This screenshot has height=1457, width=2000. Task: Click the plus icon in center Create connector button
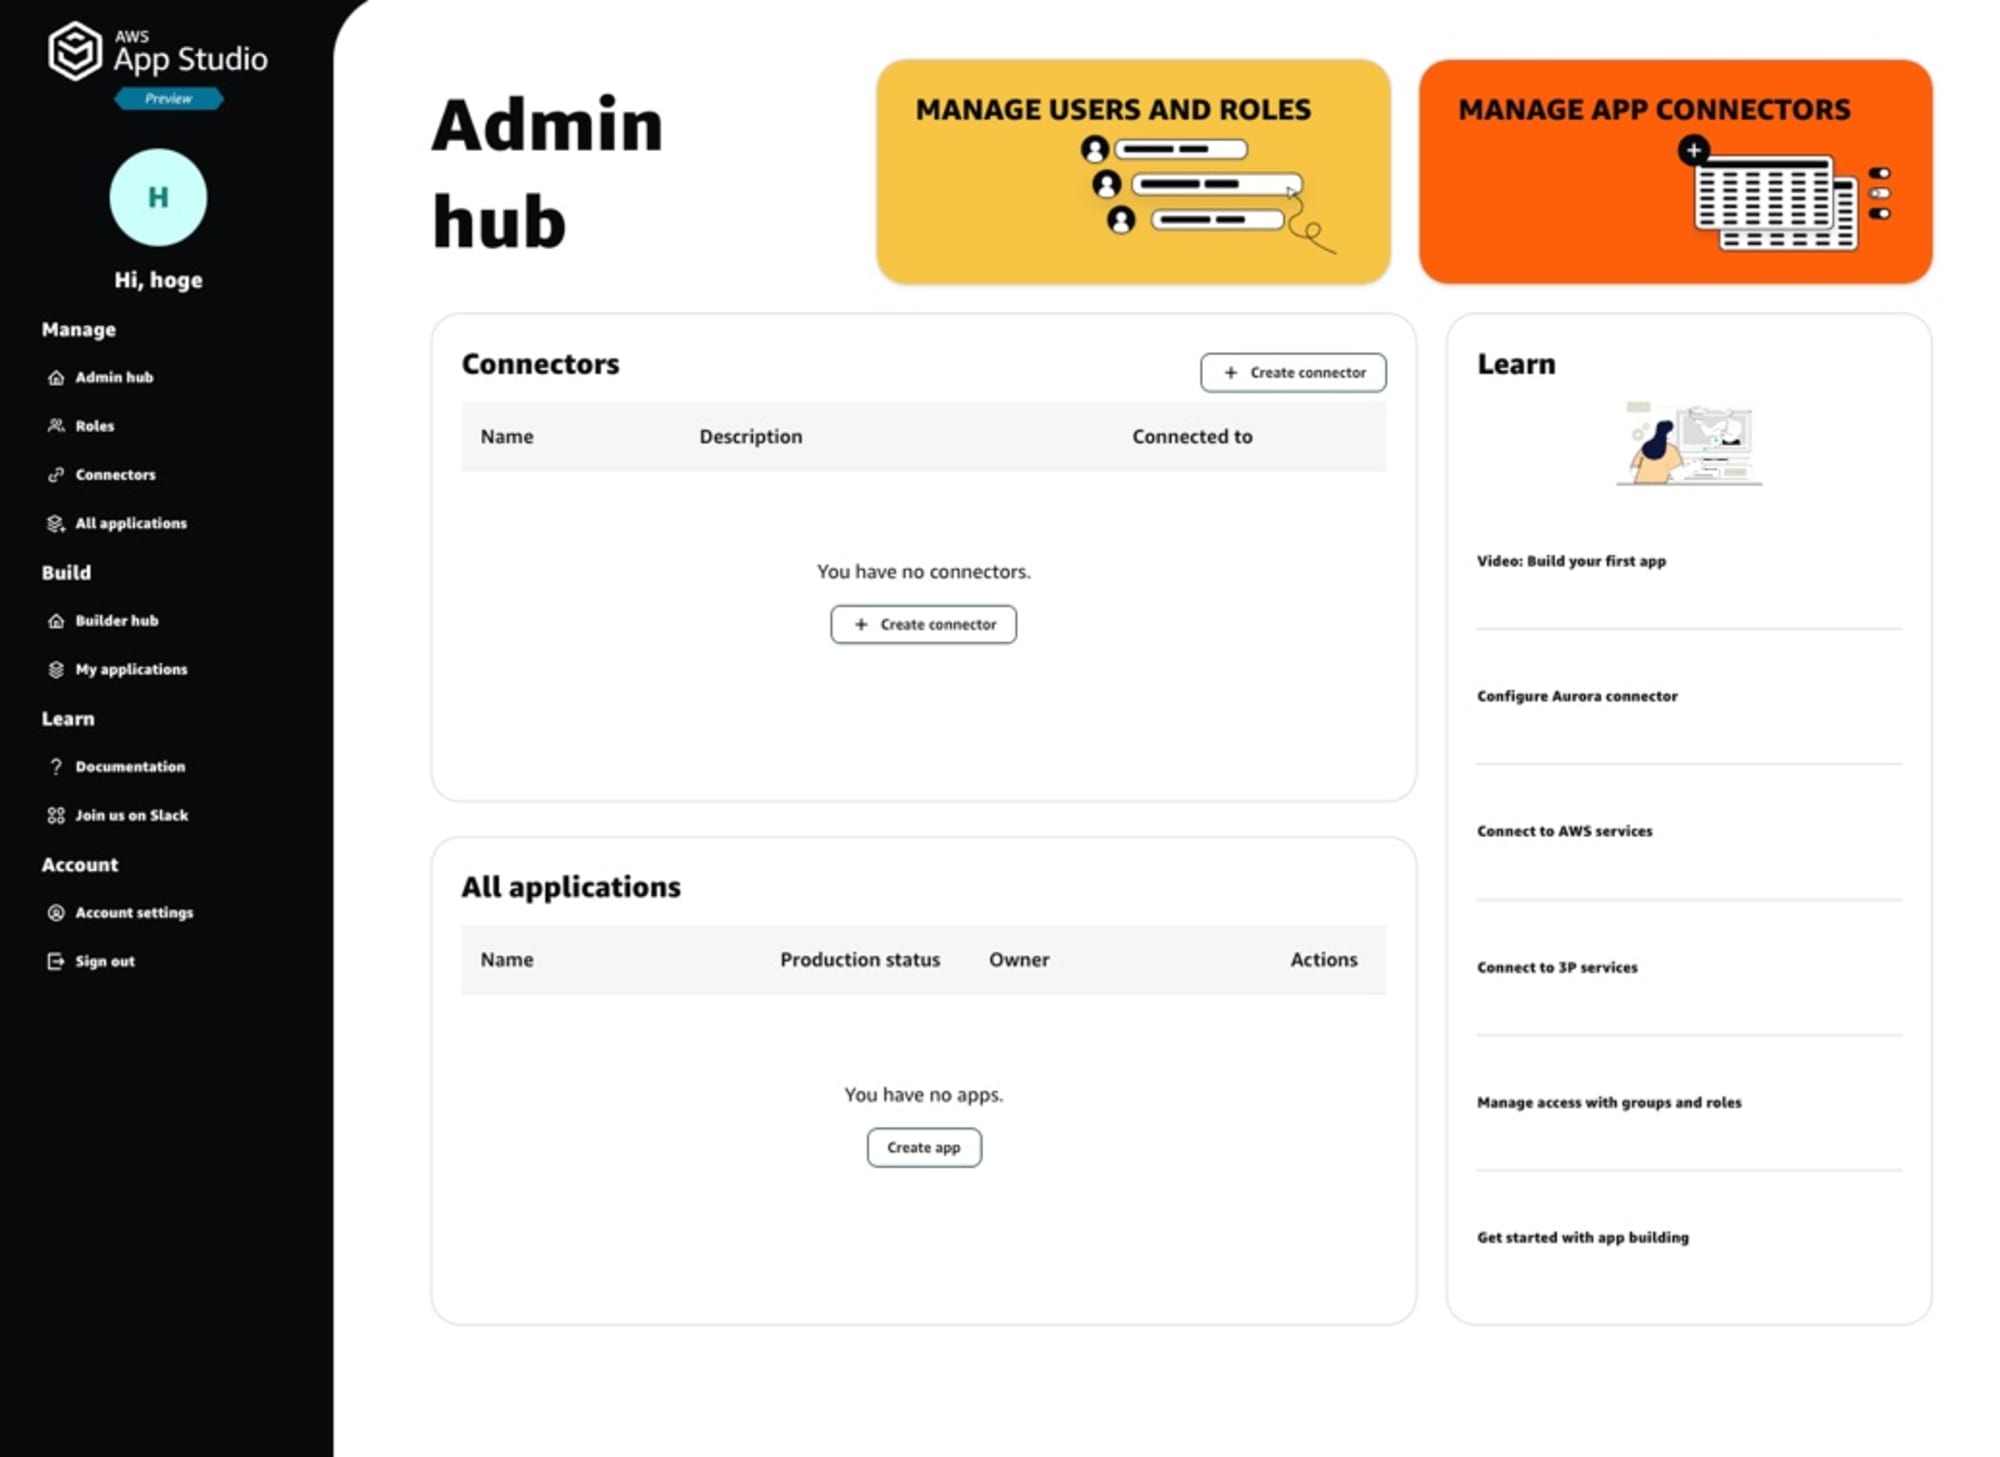861,624
